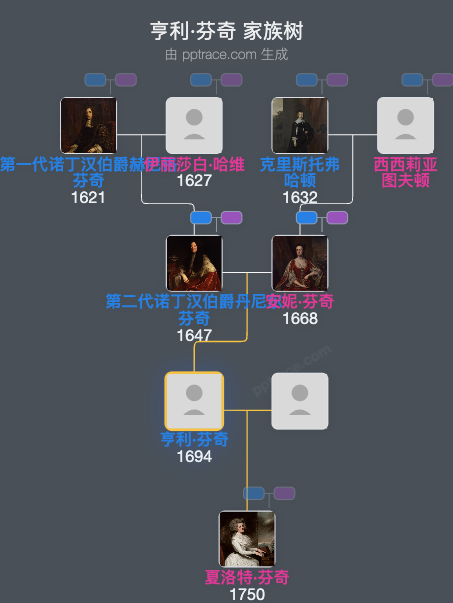Open 夏洛特·芬奇 portrait thumbnail
This screenshot has height=603, width=453.
point(247,539)
